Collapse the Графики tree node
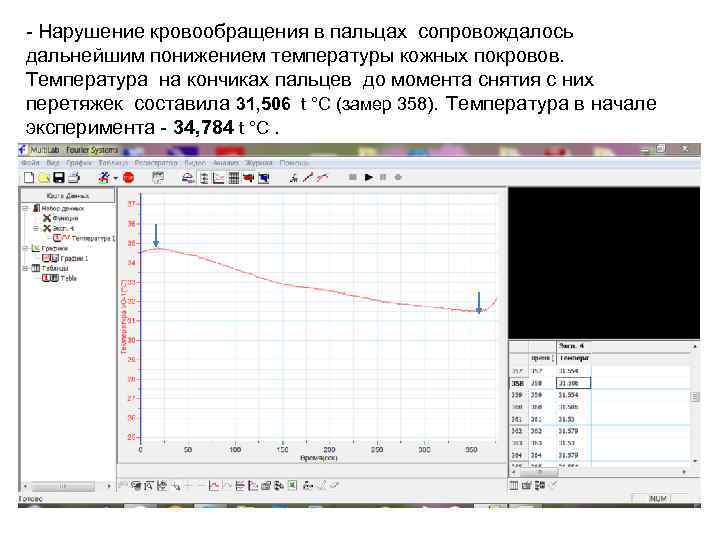720x540 pixels. click(x=26, y=248)
